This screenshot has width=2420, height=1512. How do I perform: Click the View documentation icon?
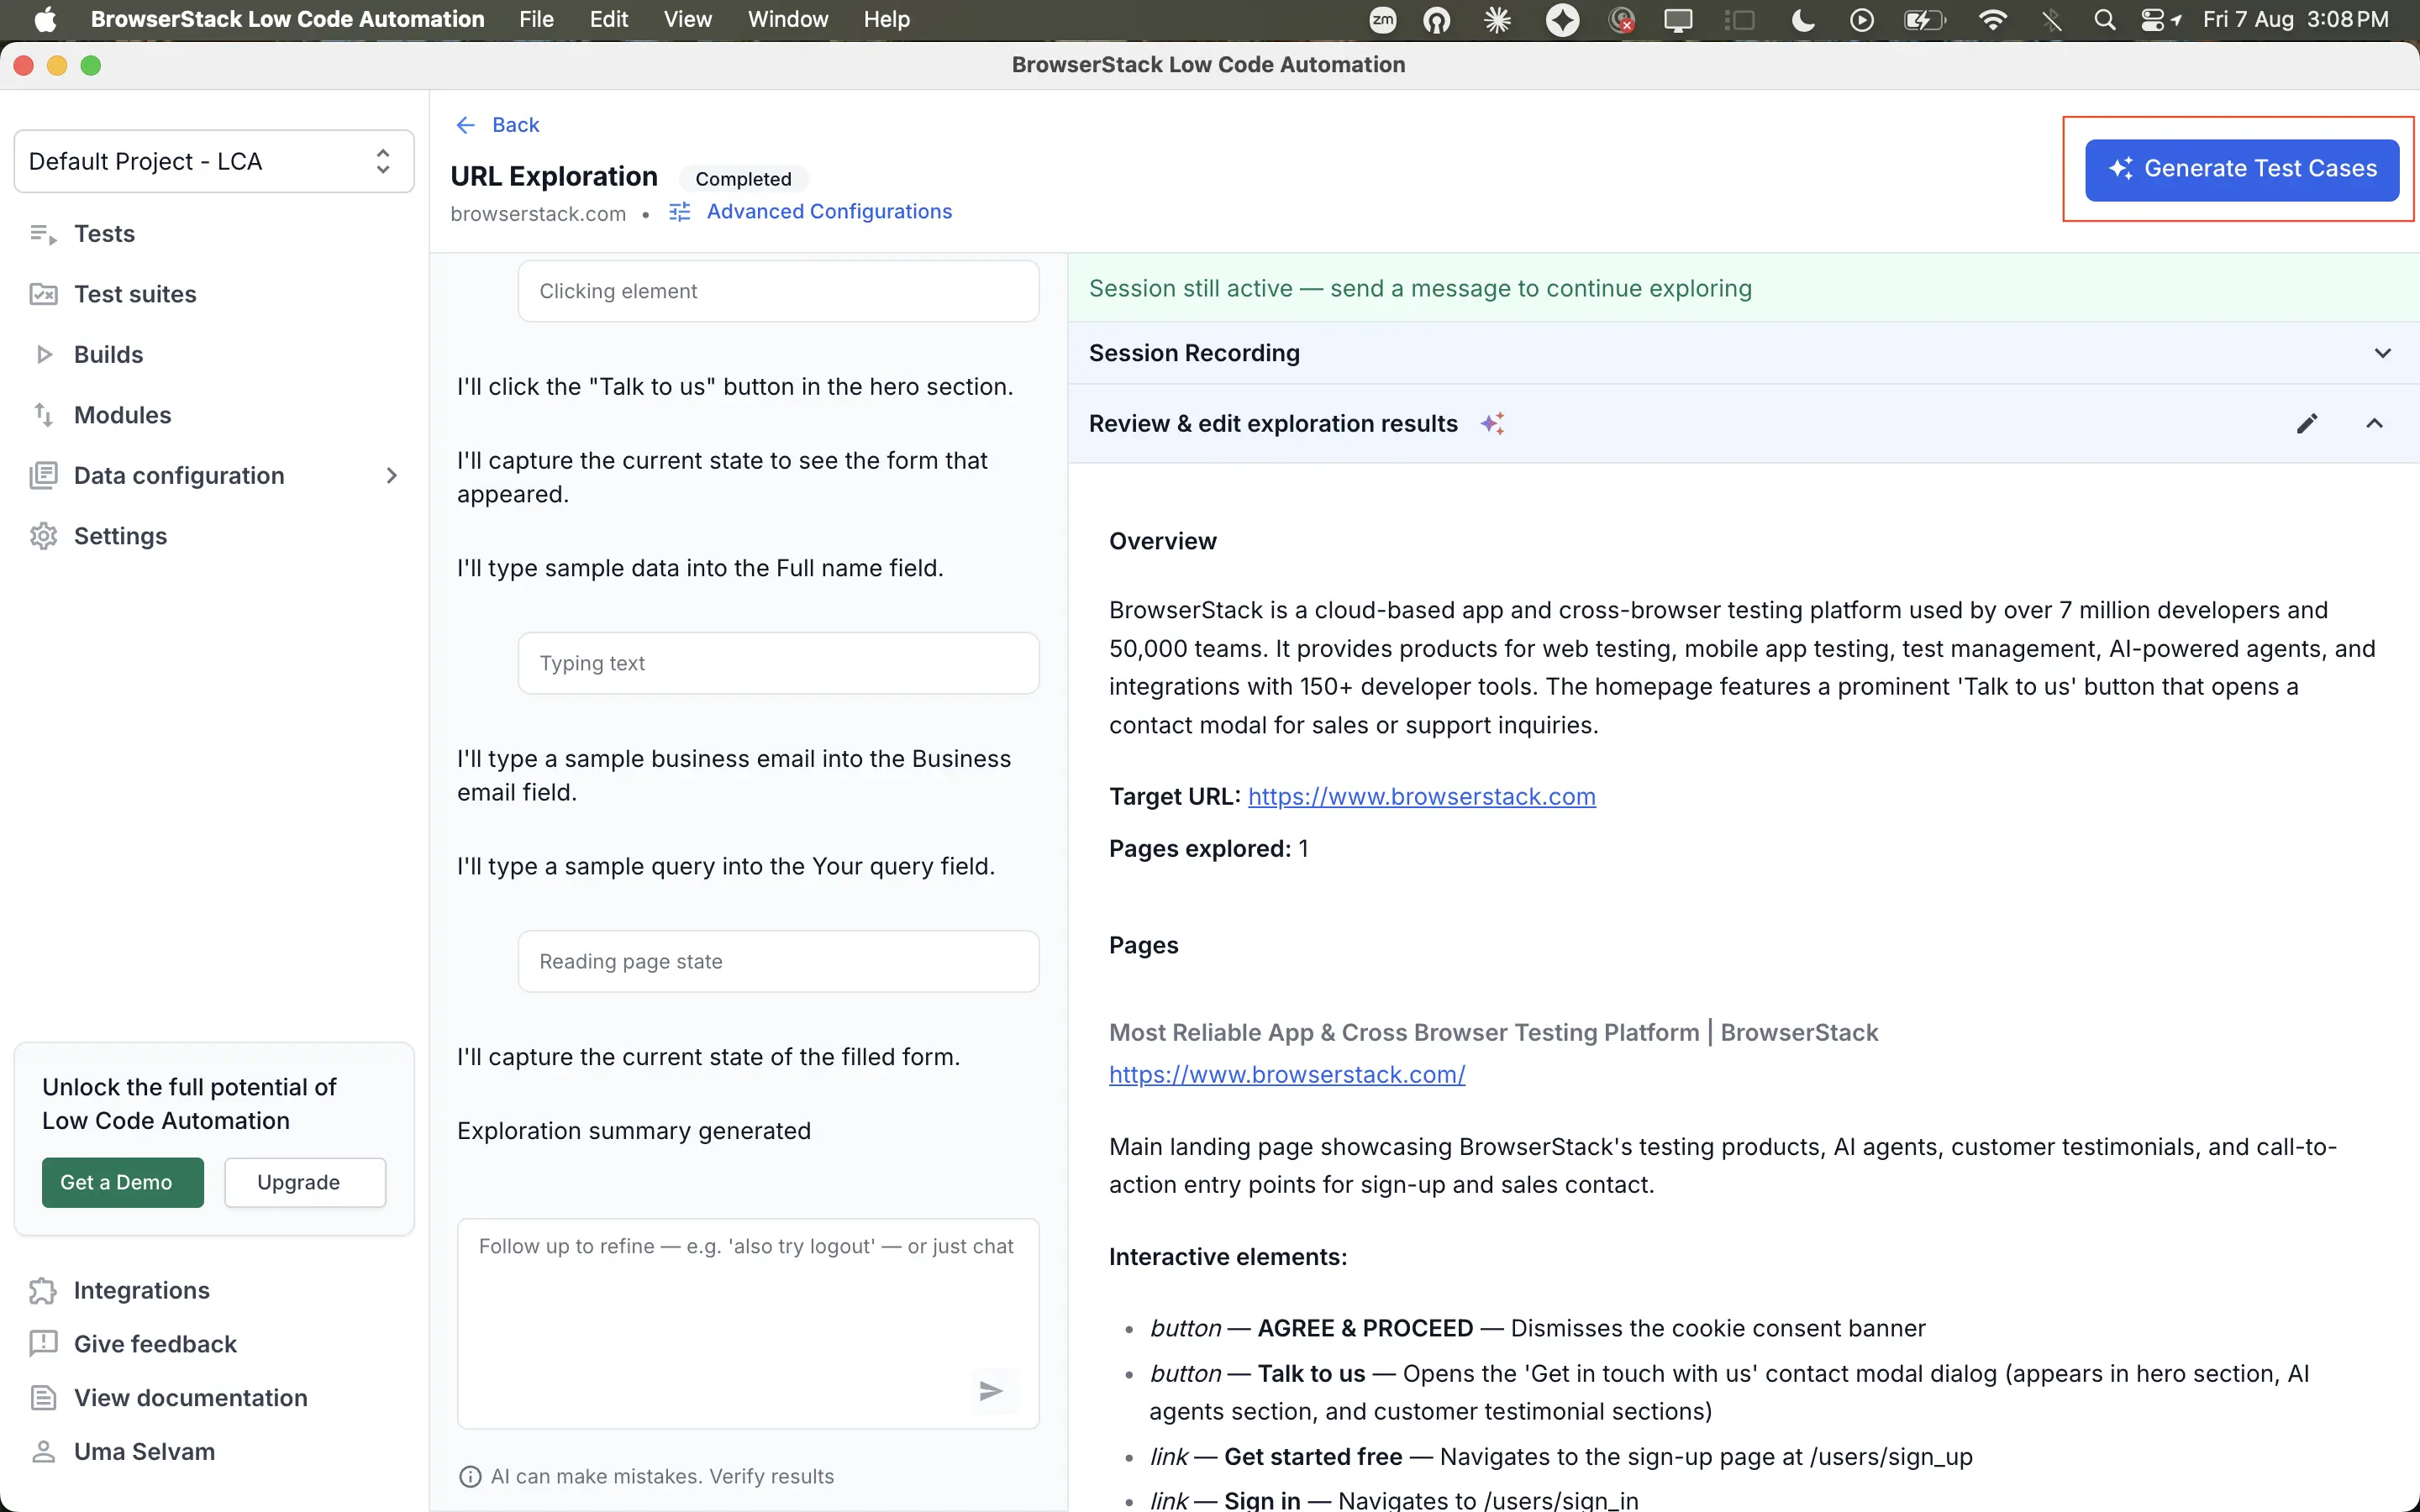coord(43,1398)
